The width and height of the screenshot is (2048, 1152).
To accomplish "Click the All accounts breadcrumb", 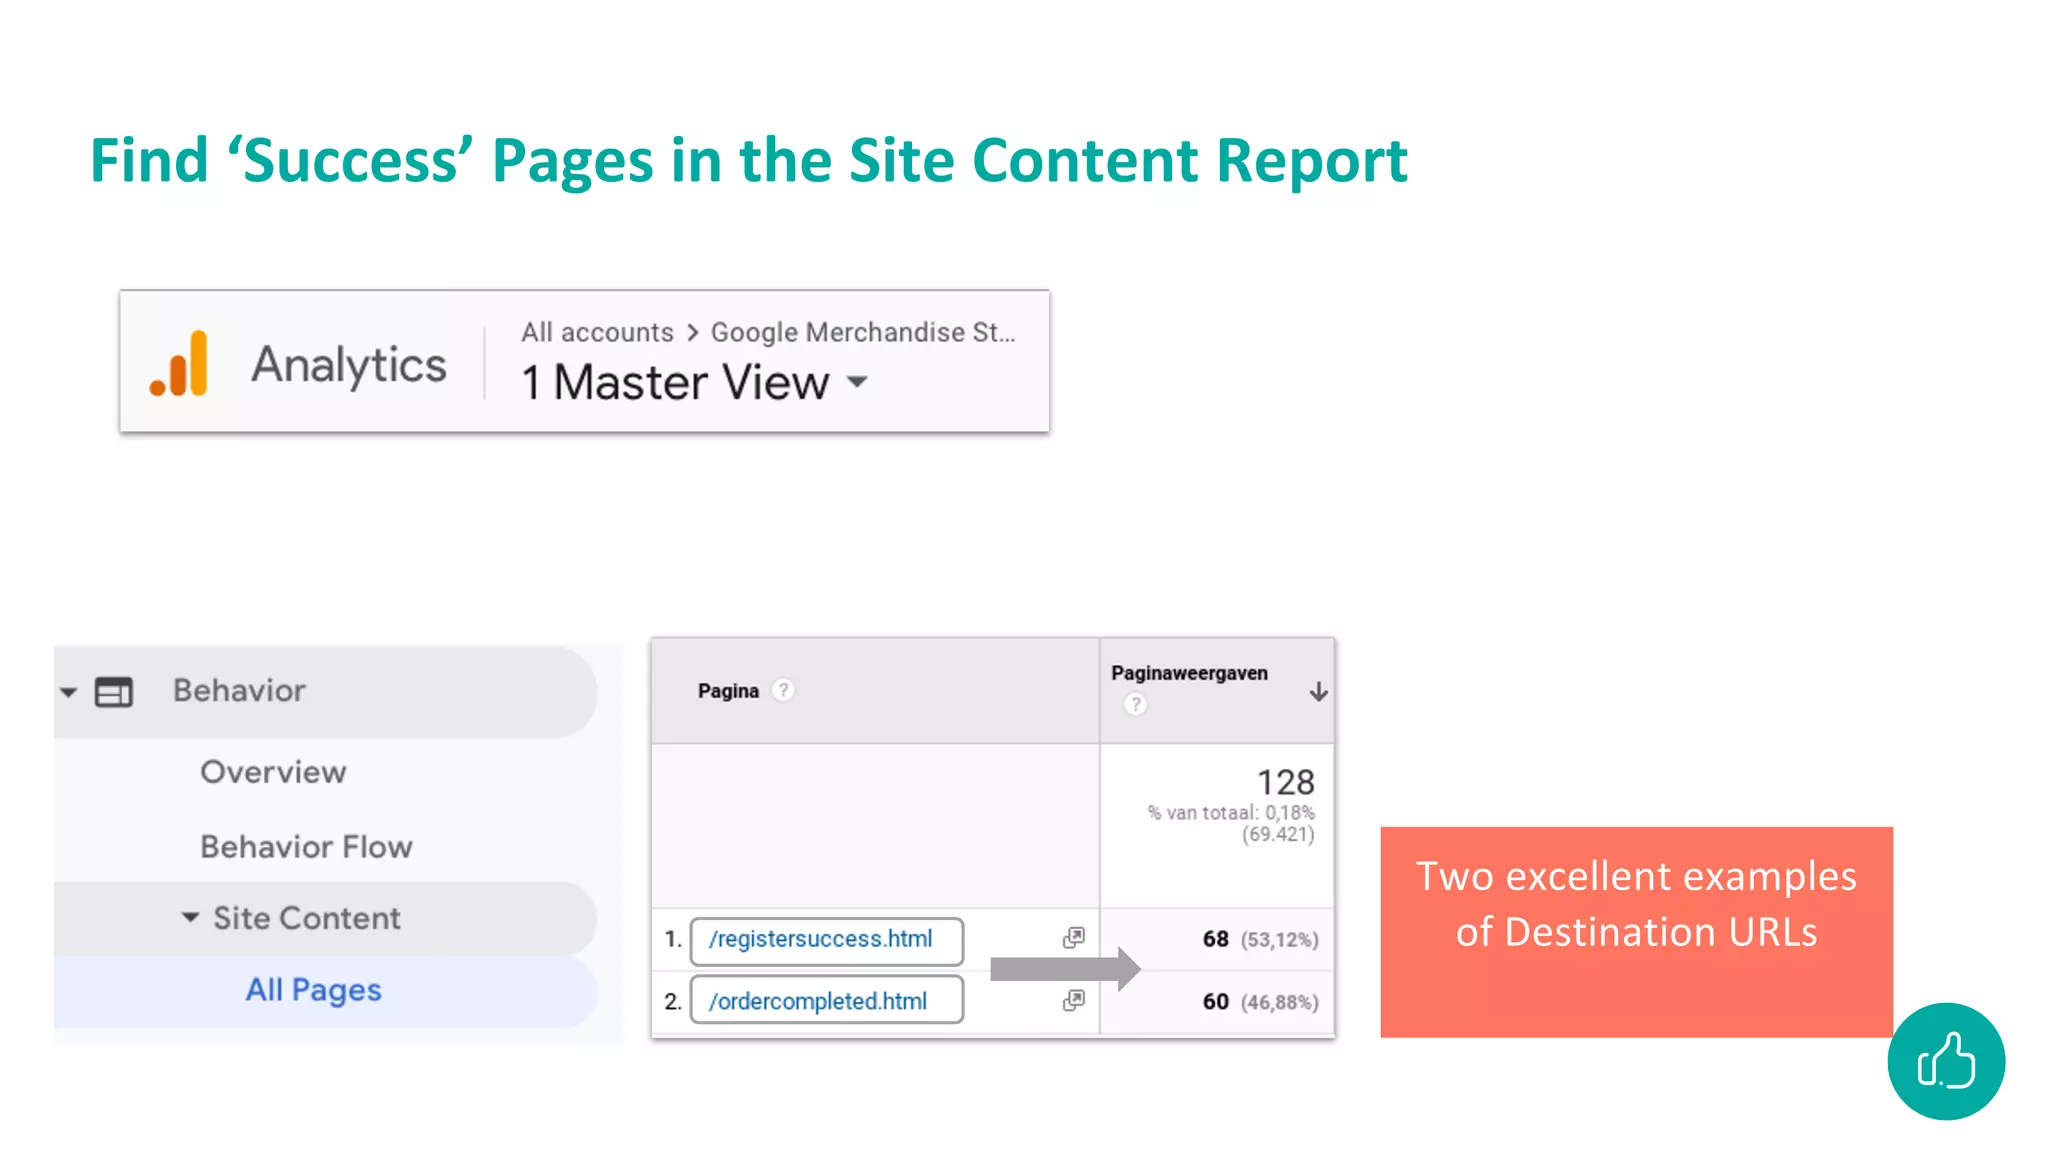I will pos(597,331).
